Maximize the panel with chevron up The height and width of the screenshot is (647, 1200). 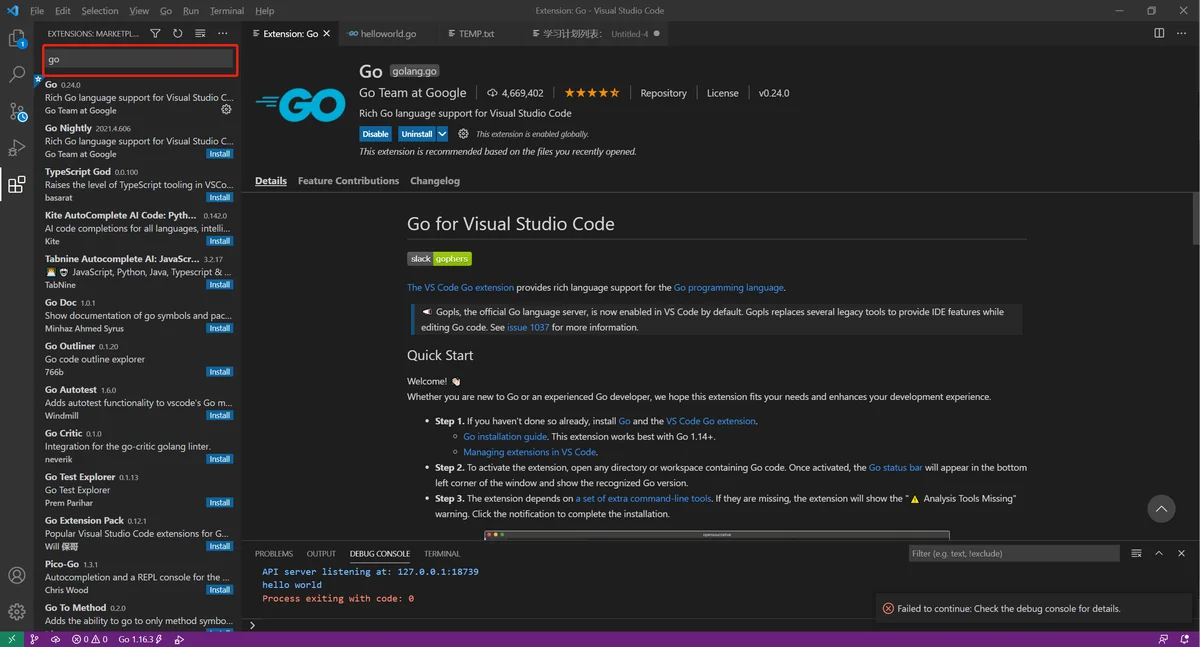pos(1159,553)
